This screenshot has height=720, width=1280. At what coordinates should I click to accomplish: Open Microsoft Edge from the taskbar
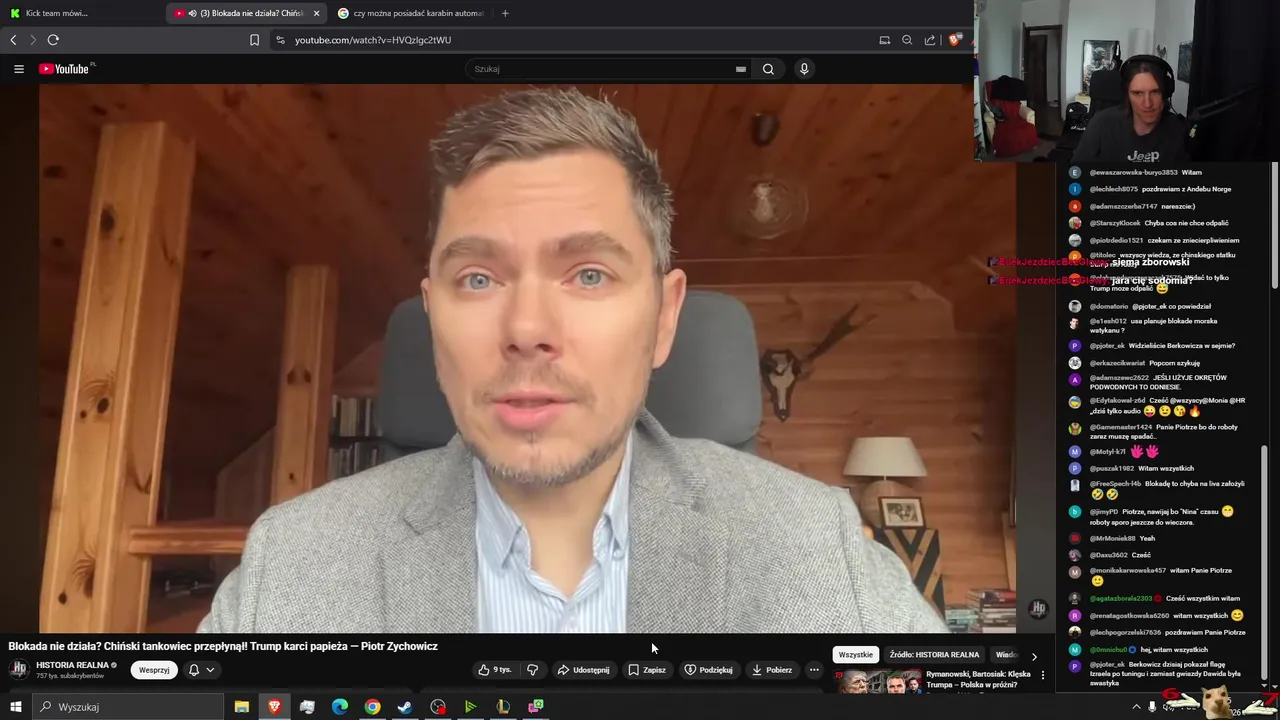(x=340, y=707)
